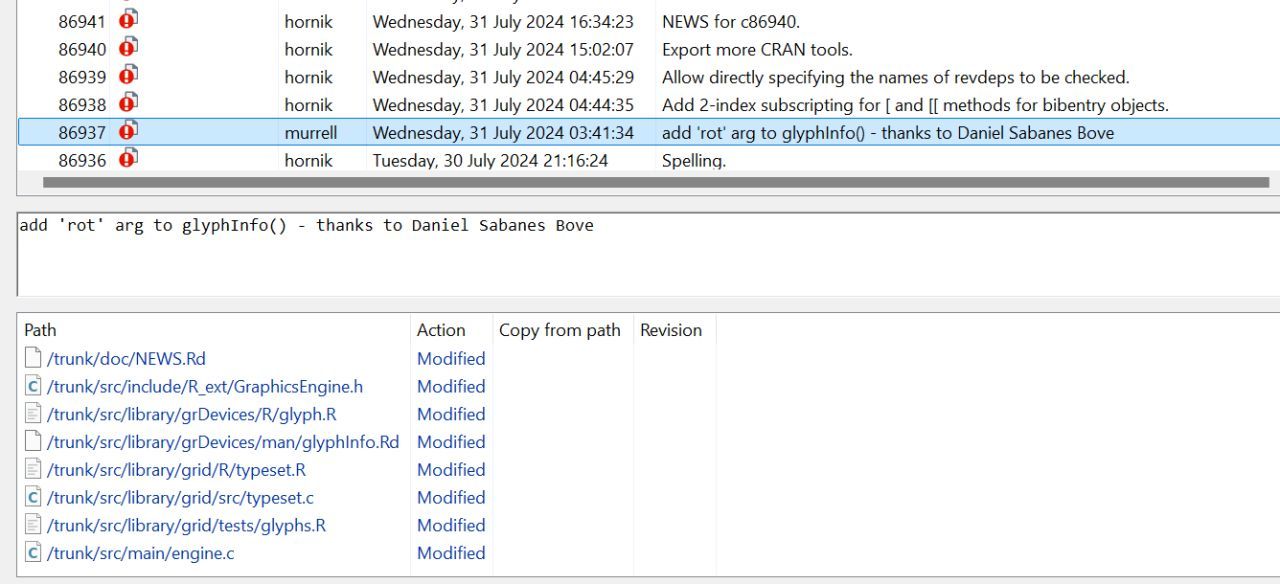Viewport: 1280px width, 584px height.
Task: Click the text file icon beside glyphs.R
Action: (x=33, y=525)
